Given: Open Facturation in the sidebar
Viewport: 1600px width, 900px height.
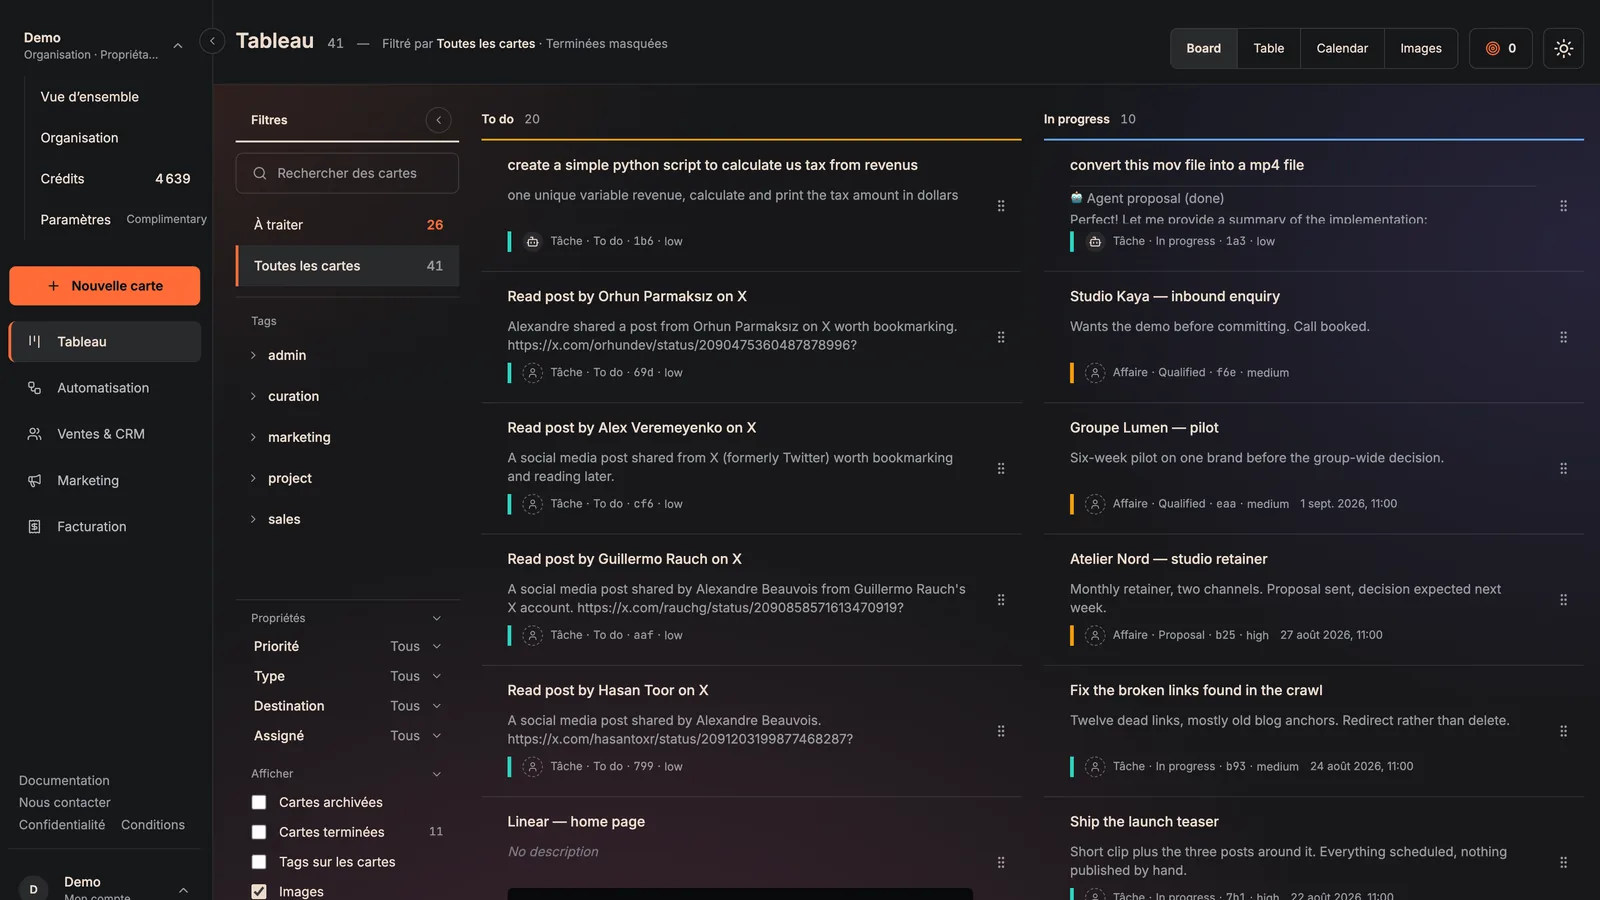Looking at the screenshot, I should (x=104, y=527).
